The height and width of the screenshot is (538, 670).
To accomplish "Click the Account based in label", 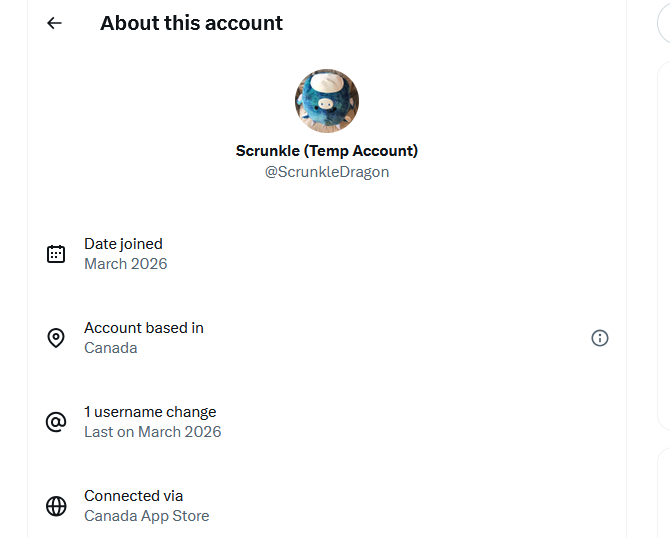I will tap(144, 328).
